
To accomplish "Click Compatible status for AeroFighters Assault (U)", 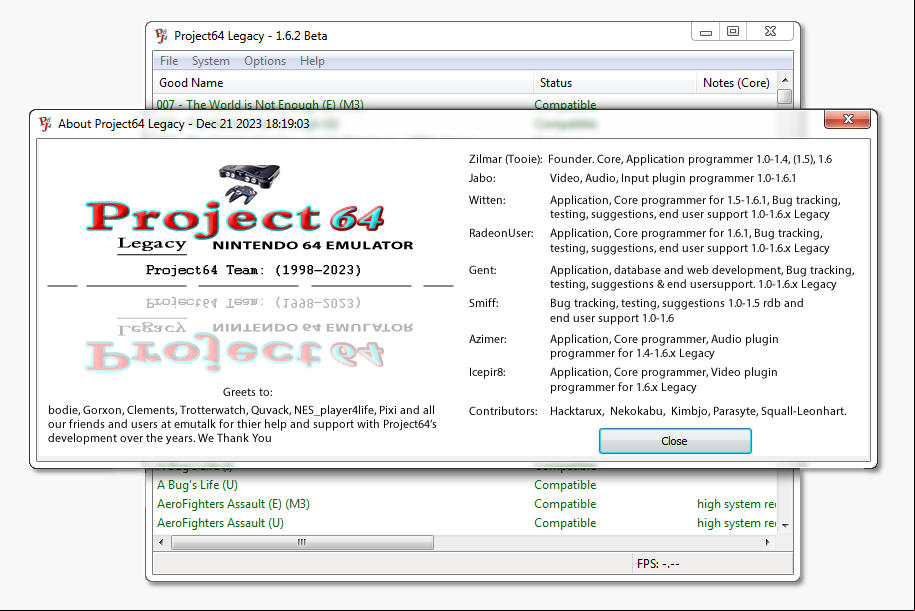I will pos(565,523).
